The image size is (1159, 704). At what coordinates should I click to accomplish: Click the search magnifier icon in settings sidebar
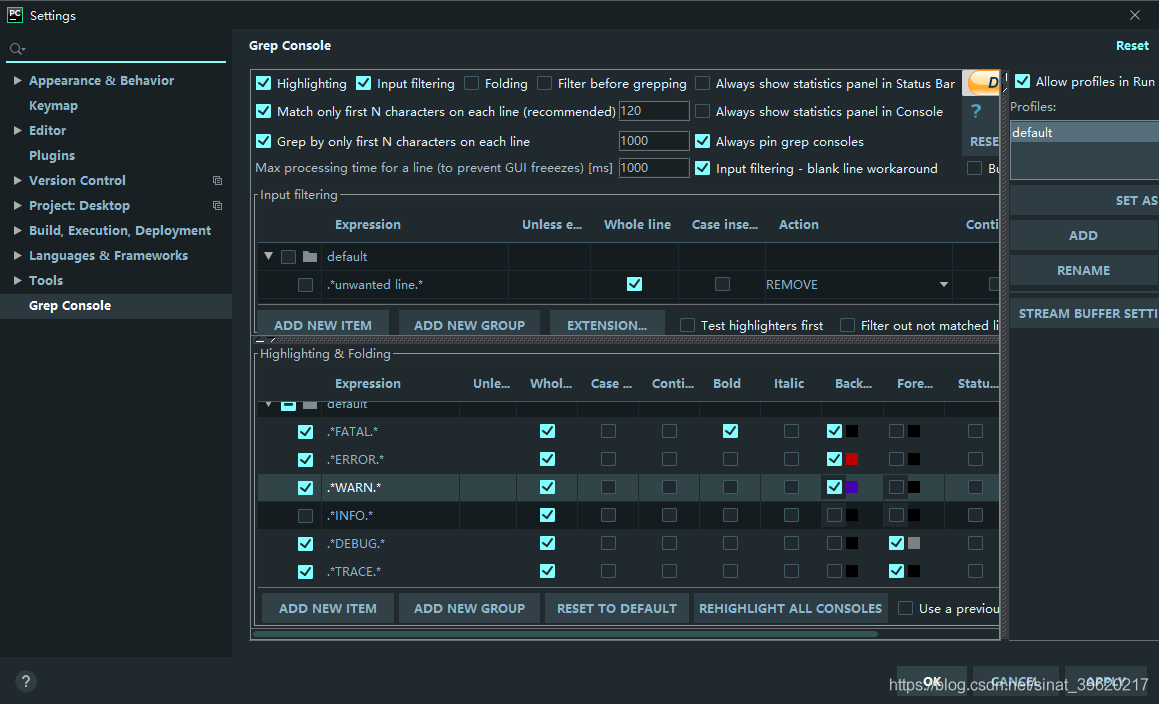[16, 49]
